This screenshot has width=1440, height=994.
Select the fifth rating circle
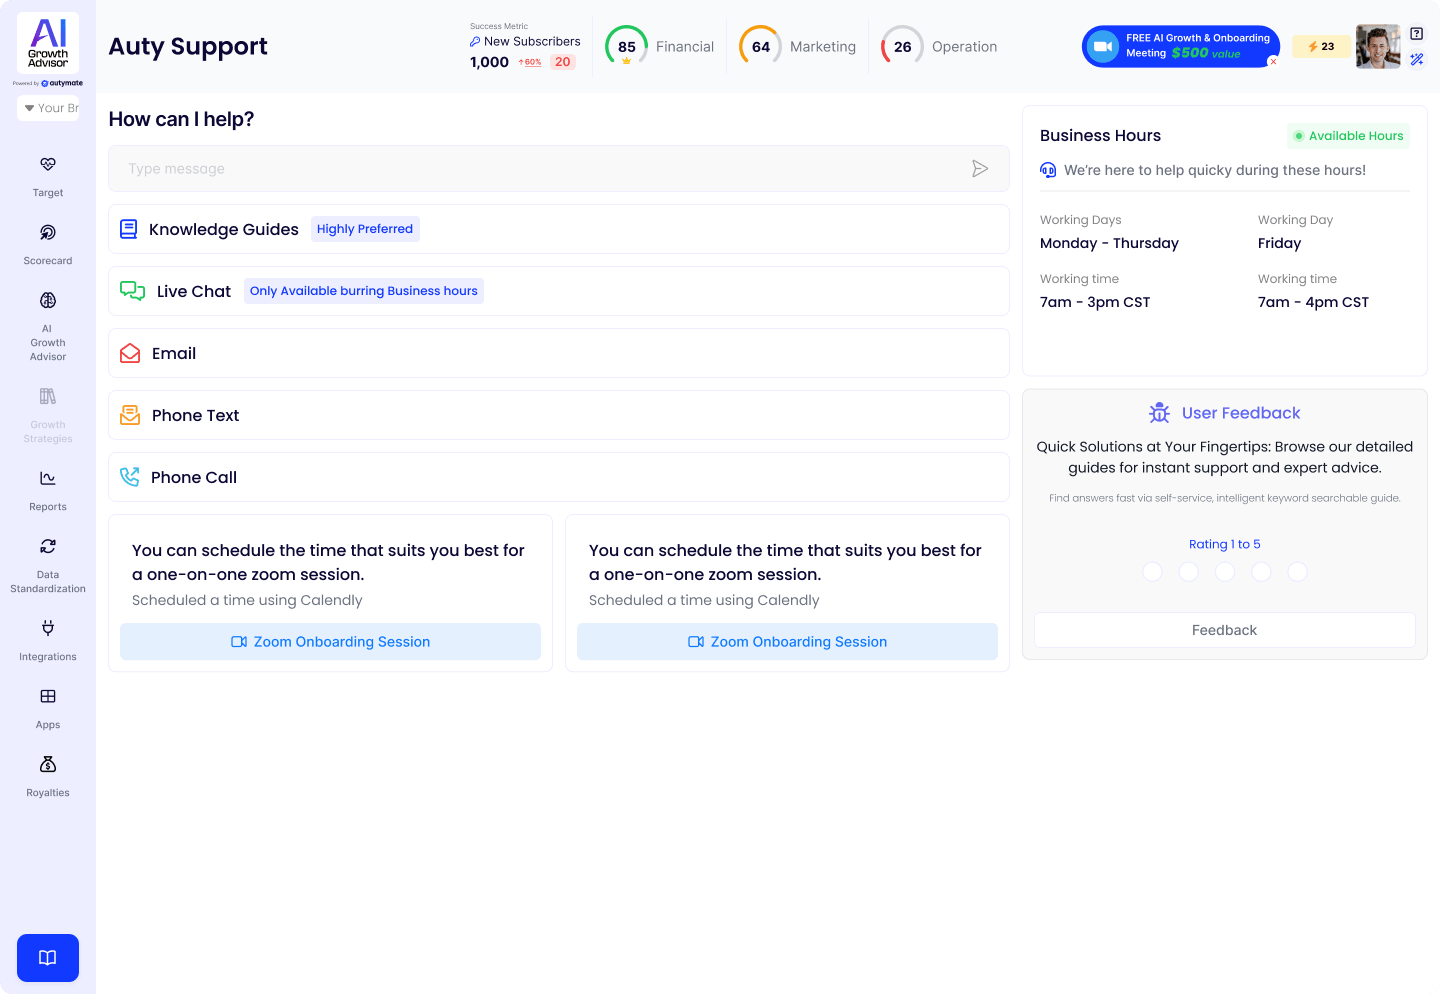pos(1297,572)
